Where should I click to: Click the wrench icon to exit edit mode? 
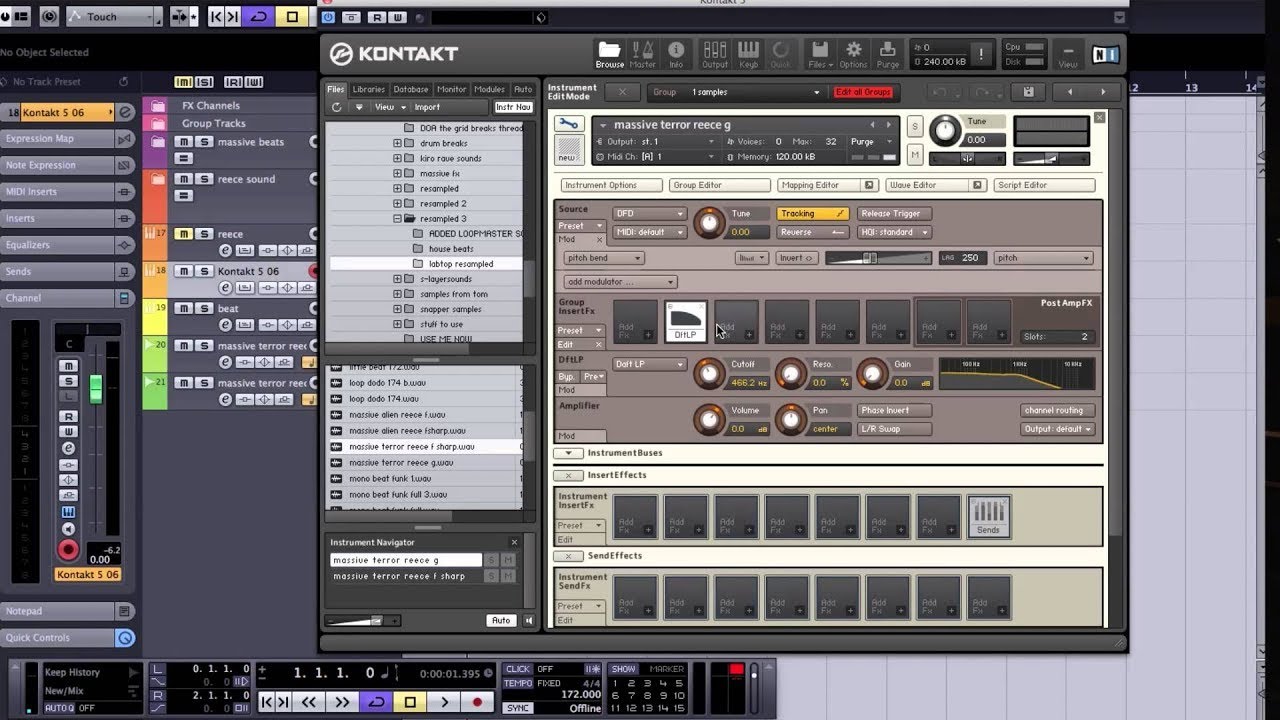[569, 125]
